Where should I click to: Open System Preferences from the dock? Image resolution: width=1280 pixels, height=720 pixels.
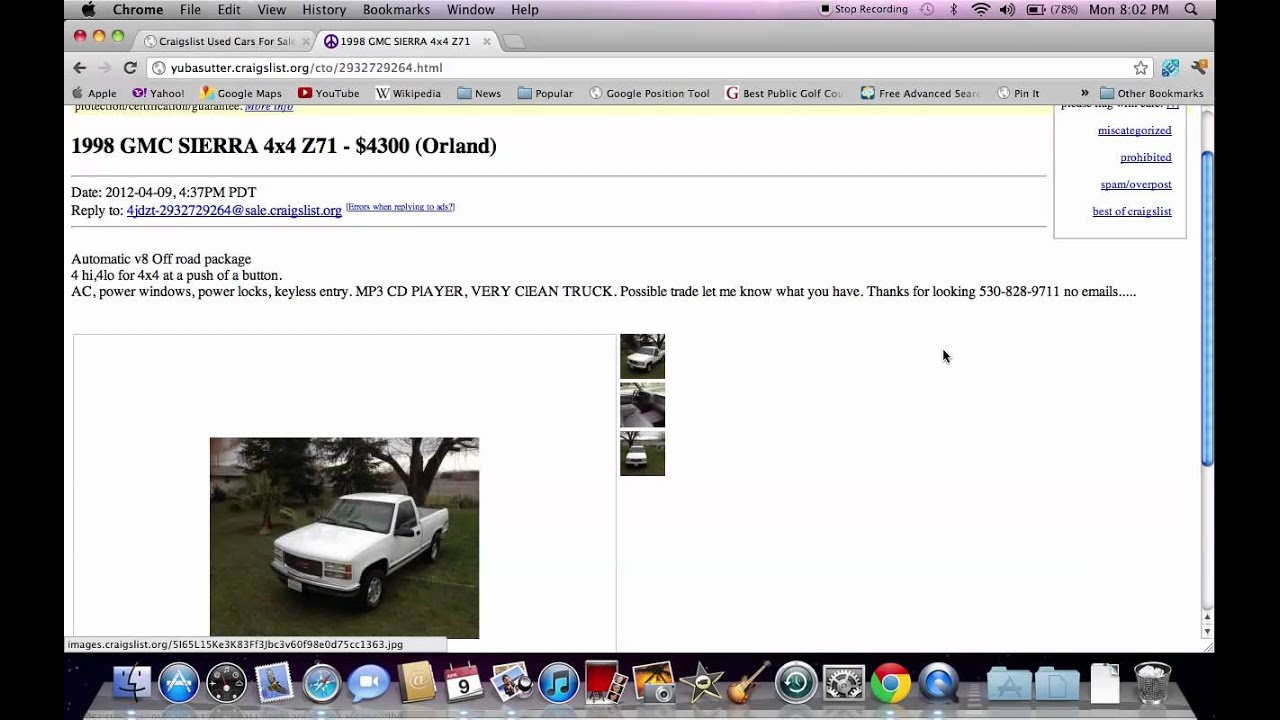pos(843,683)
